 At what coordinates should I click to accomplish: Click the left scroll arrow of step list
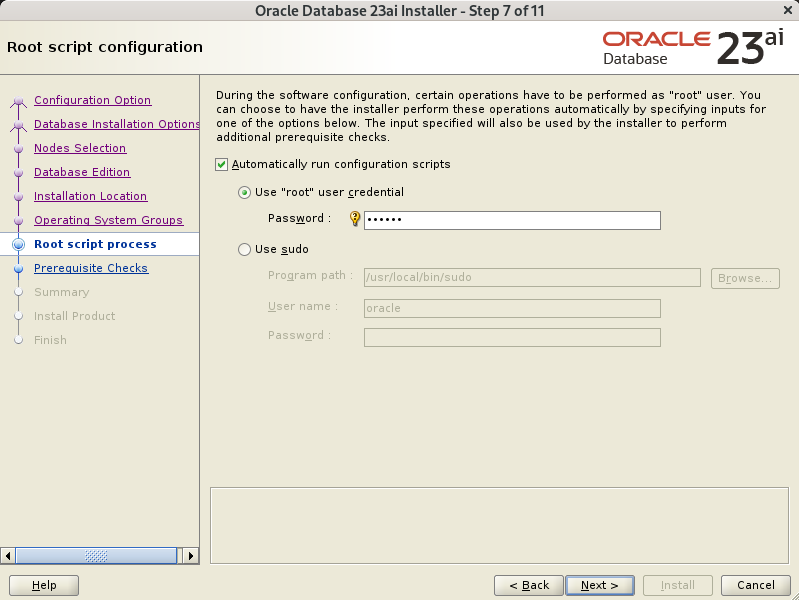[x=8, y=556]
